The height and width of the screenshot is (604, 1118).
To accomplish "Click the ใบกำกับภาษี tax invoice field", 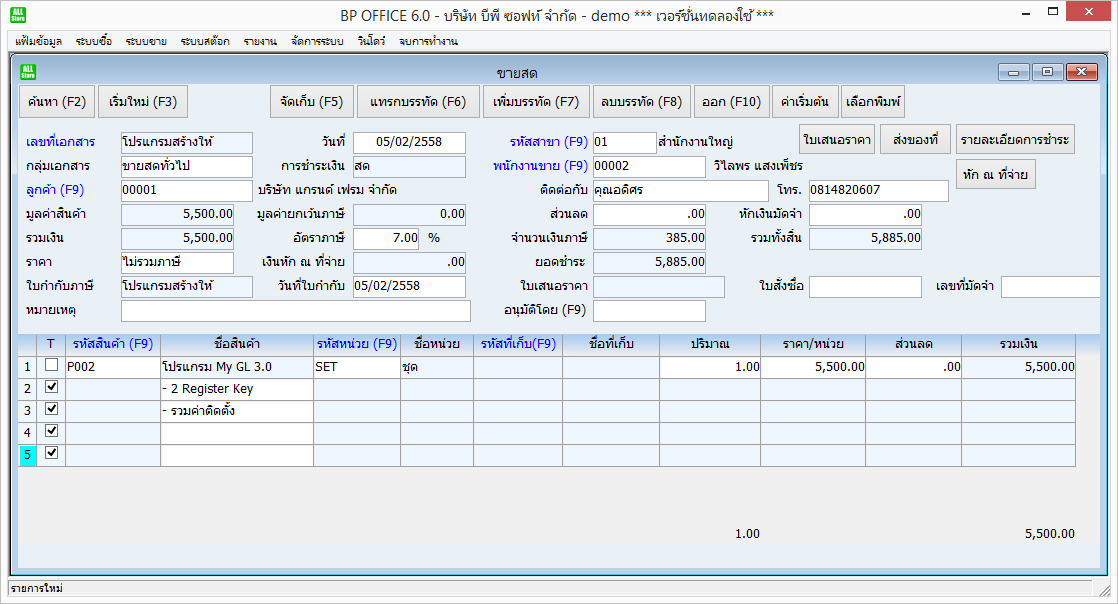I will click(187, 287).
